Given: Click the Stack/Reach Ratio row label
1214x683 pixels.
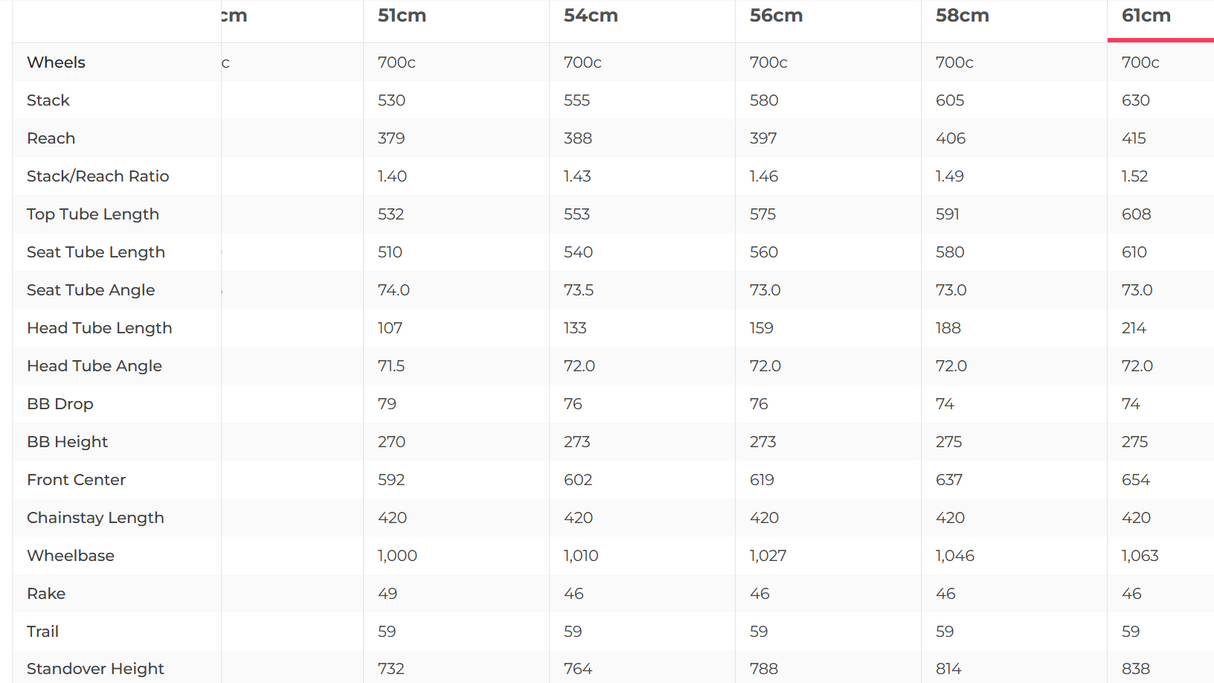Looking at the screenshot, I should (98, 176).
